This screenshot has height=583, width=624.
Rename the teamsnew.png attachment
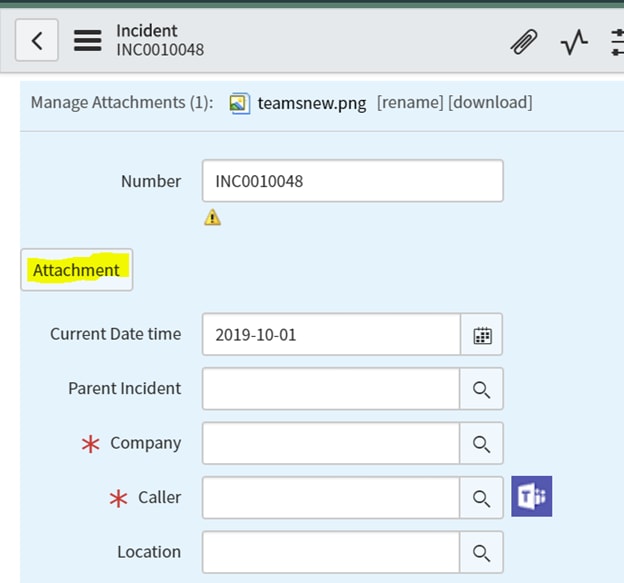click(x=410, y=103)
